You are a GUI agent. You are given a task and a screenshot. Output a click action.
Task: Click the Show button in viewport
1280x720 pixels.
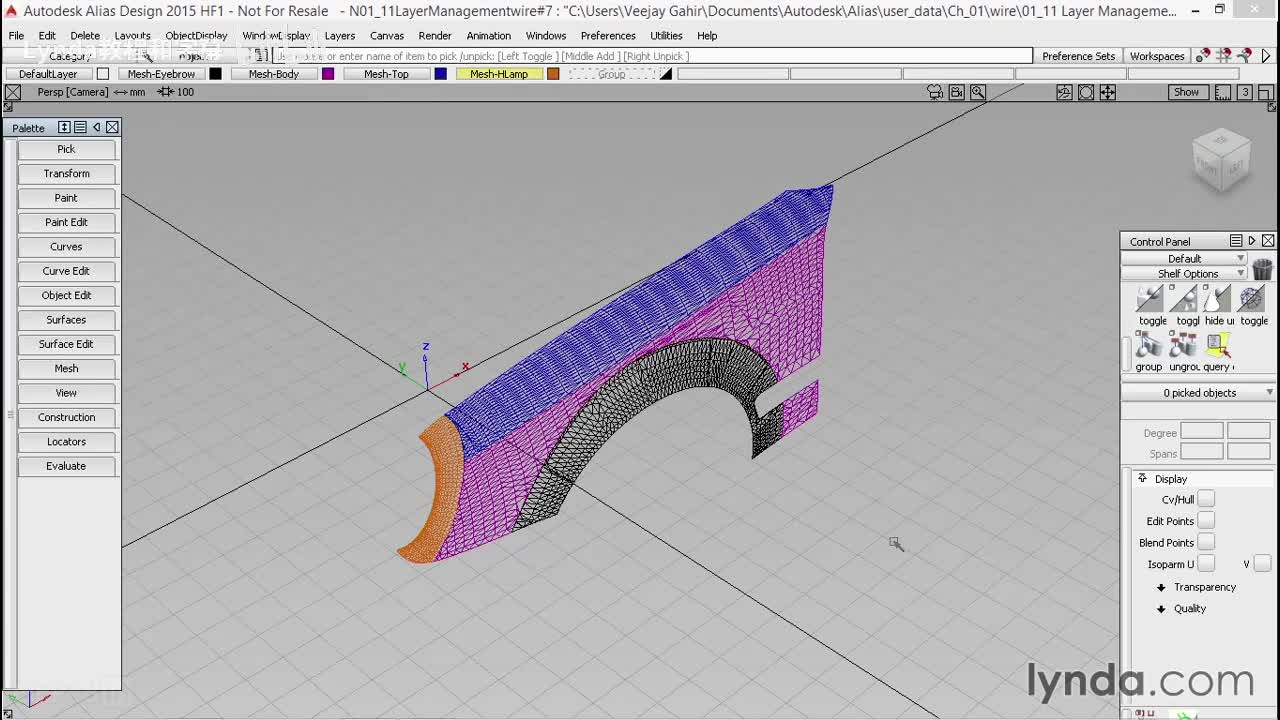pos(1186,92)
